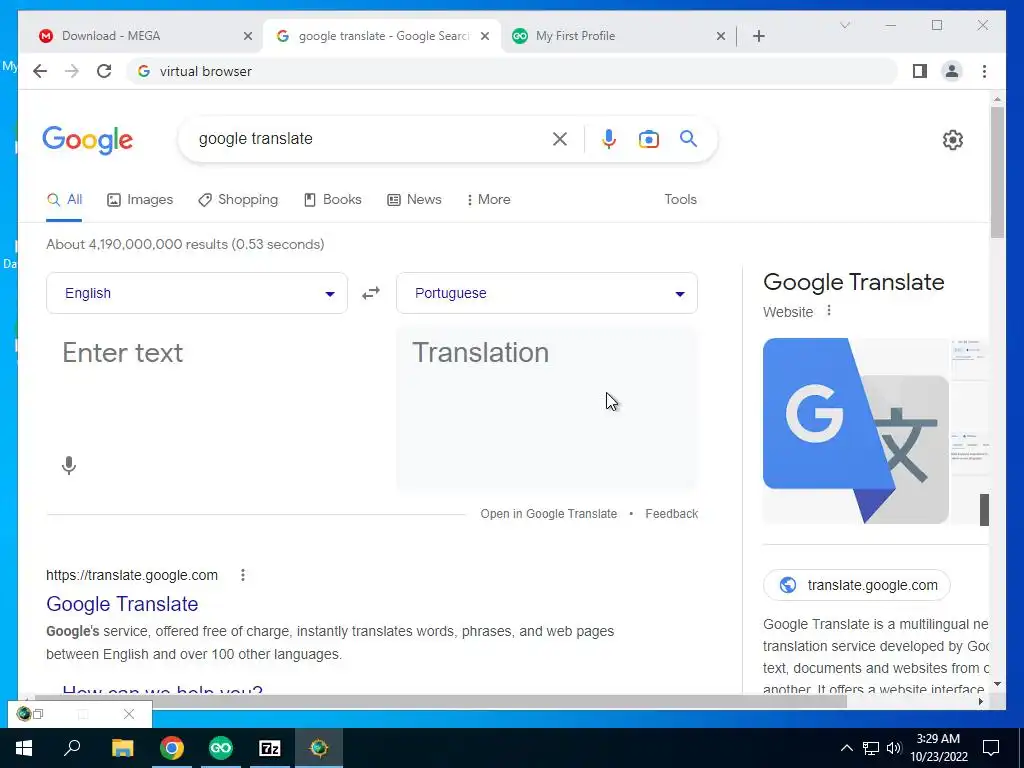
Task: Open the English source language dropdown
Action: pyautogui.click(x=197, y=293)
